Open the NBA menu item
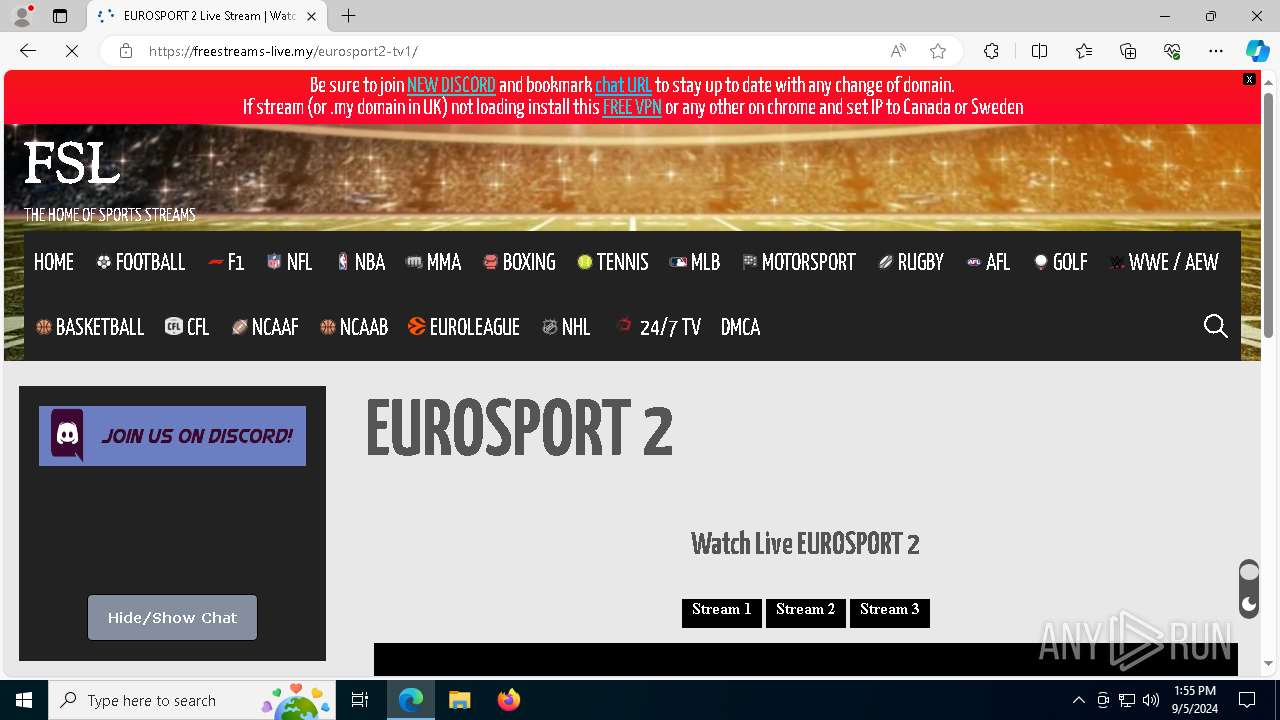This screenshot has height=720, width=1280. (x=360, y=262)
